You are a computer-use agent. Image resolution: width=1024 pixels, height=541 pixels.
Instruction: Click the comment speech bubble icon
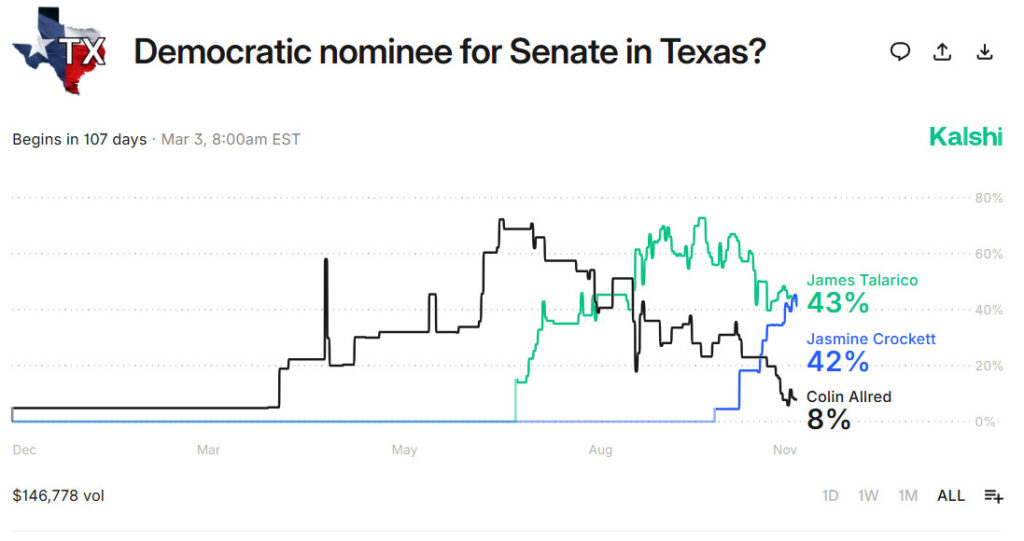pyautogui.click(x=900, y=52)
